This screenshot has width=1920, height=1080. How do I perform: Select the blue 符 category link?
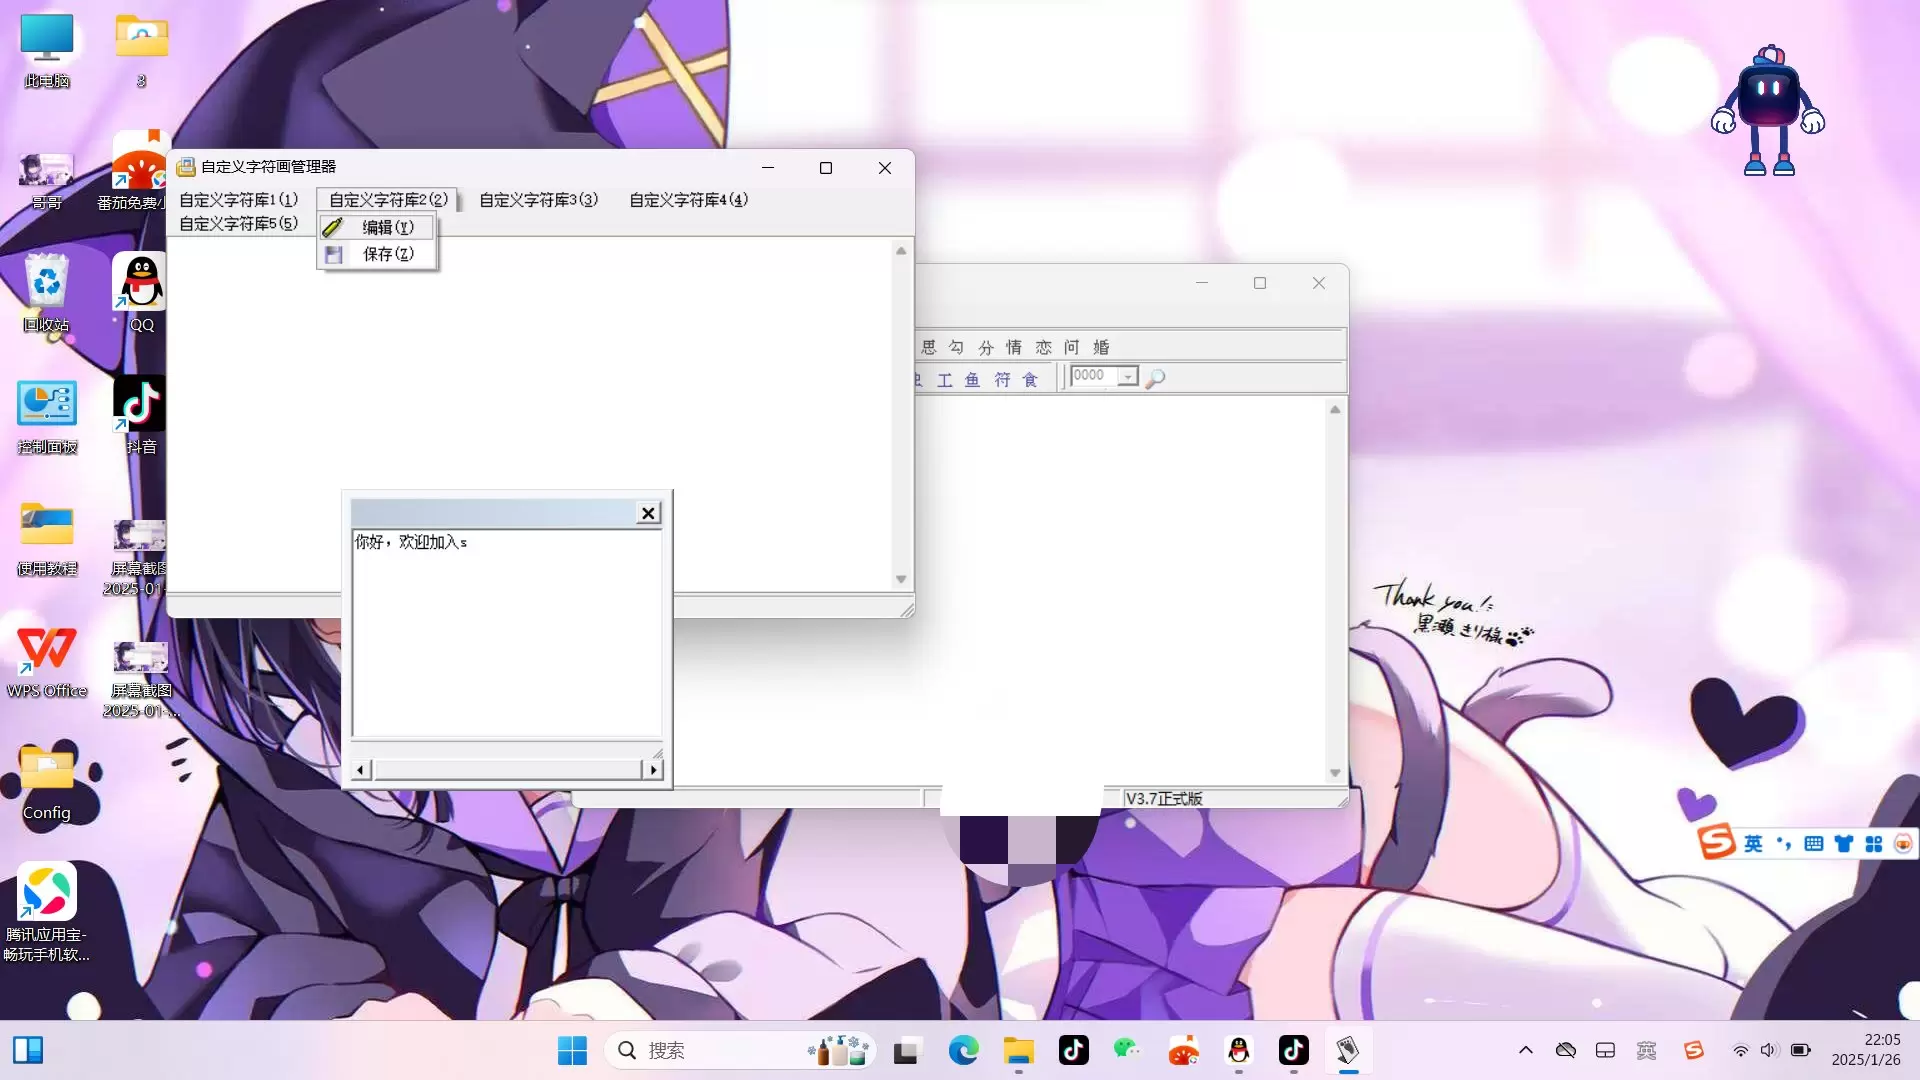(x=1002, y=380)
